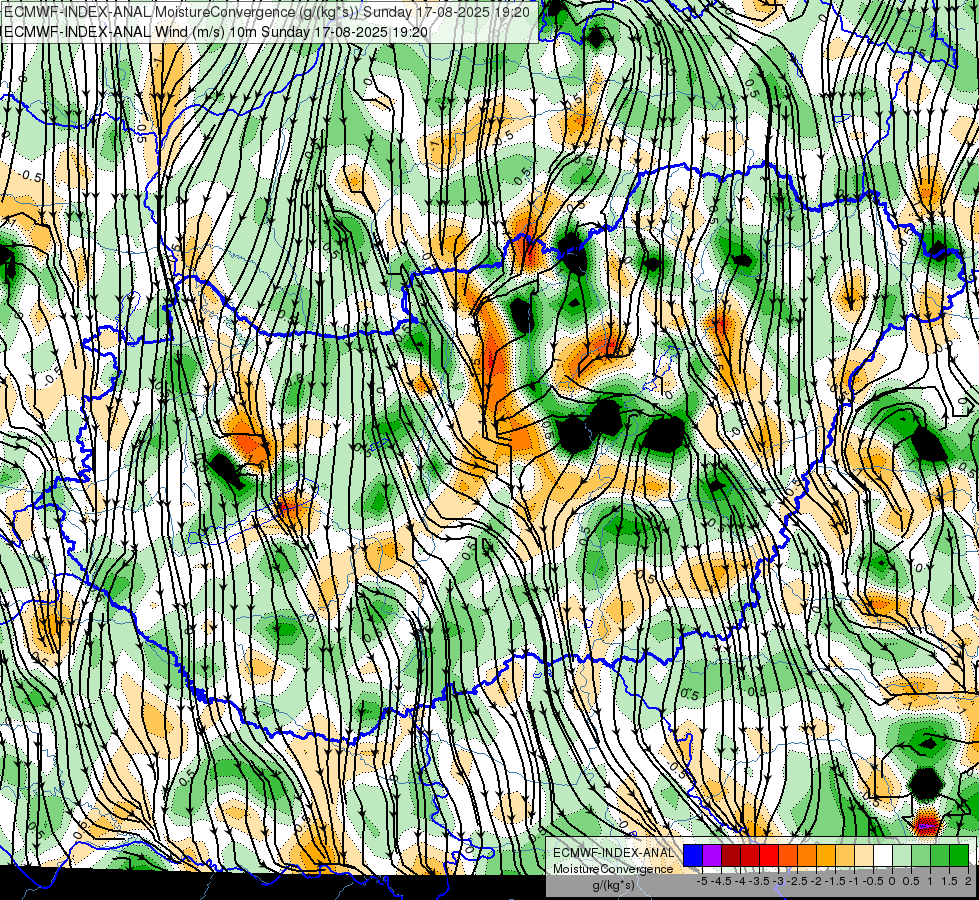
Task: Click the light green swatch between 0.5 and 1
Action: (x=921, y=856)
